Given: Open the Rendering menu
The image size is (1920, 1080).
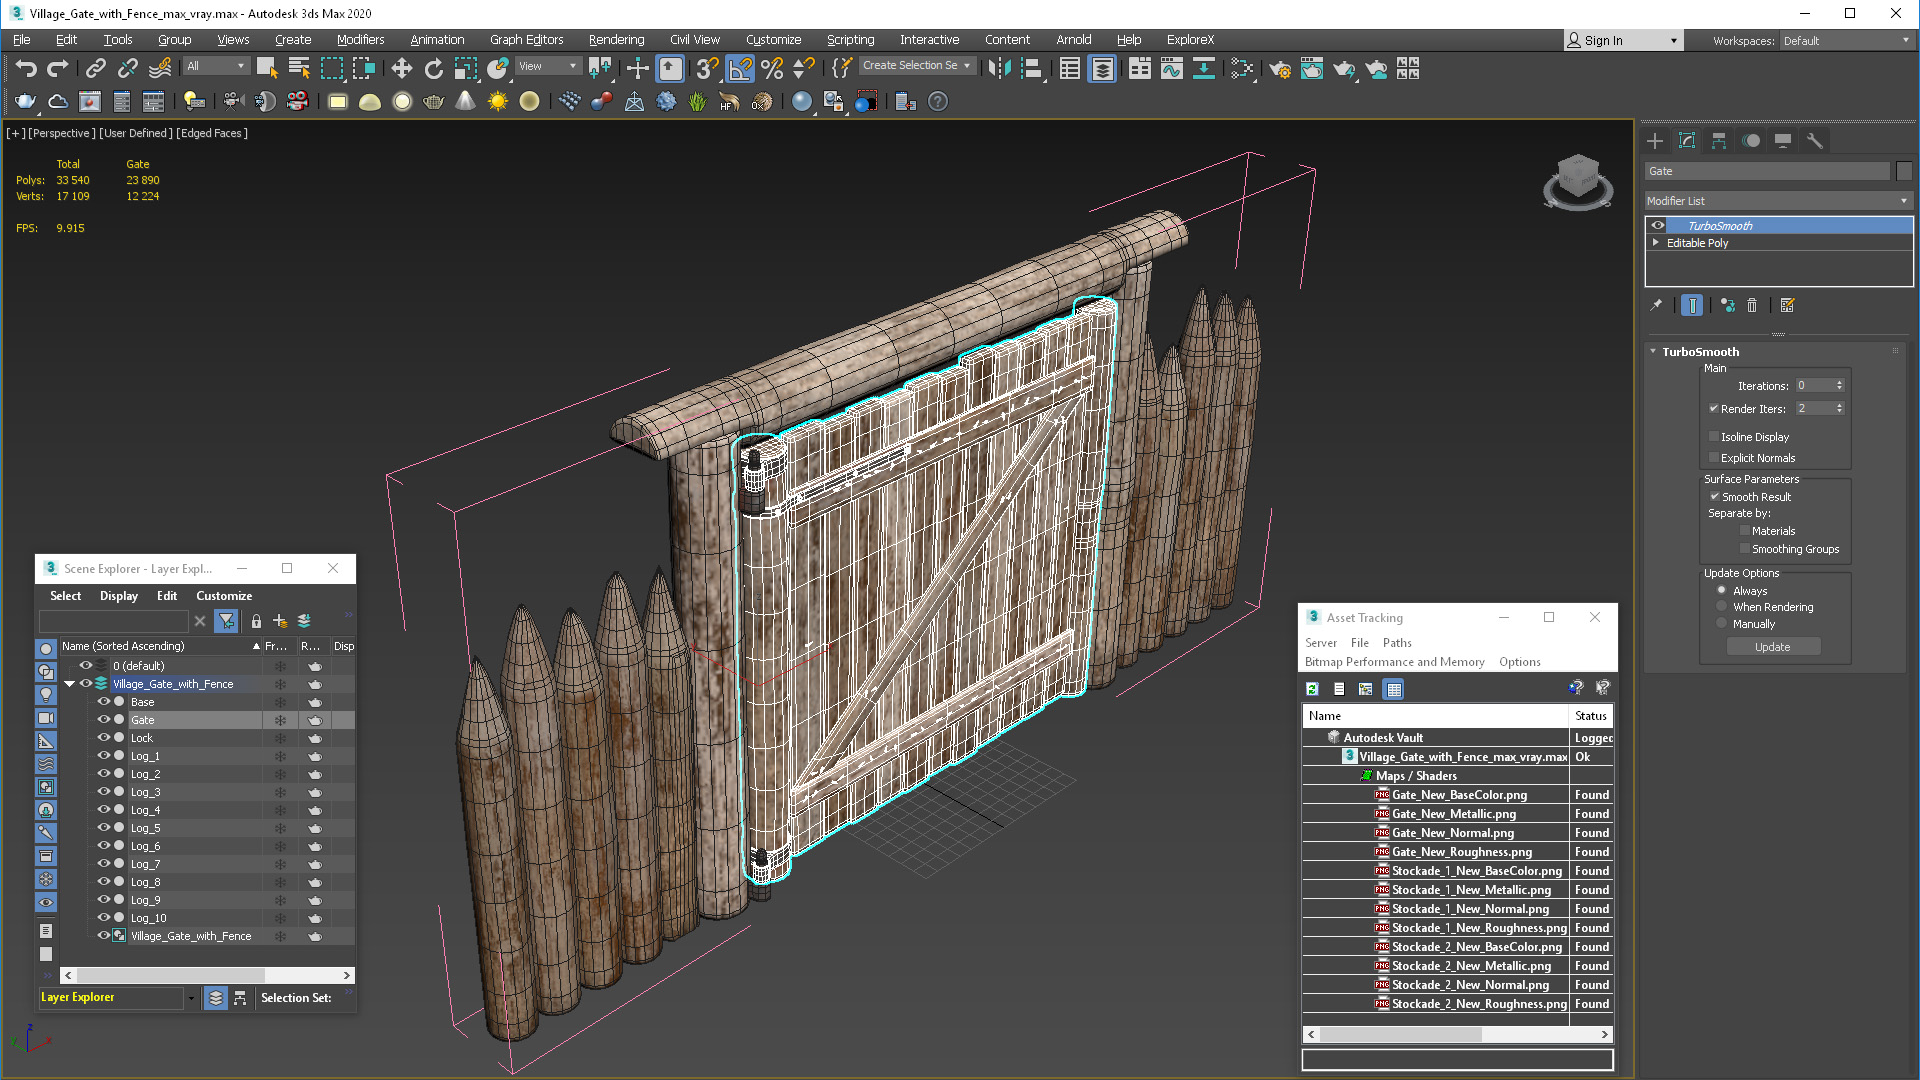Looking at the screenshot, I should click(616, 40).
